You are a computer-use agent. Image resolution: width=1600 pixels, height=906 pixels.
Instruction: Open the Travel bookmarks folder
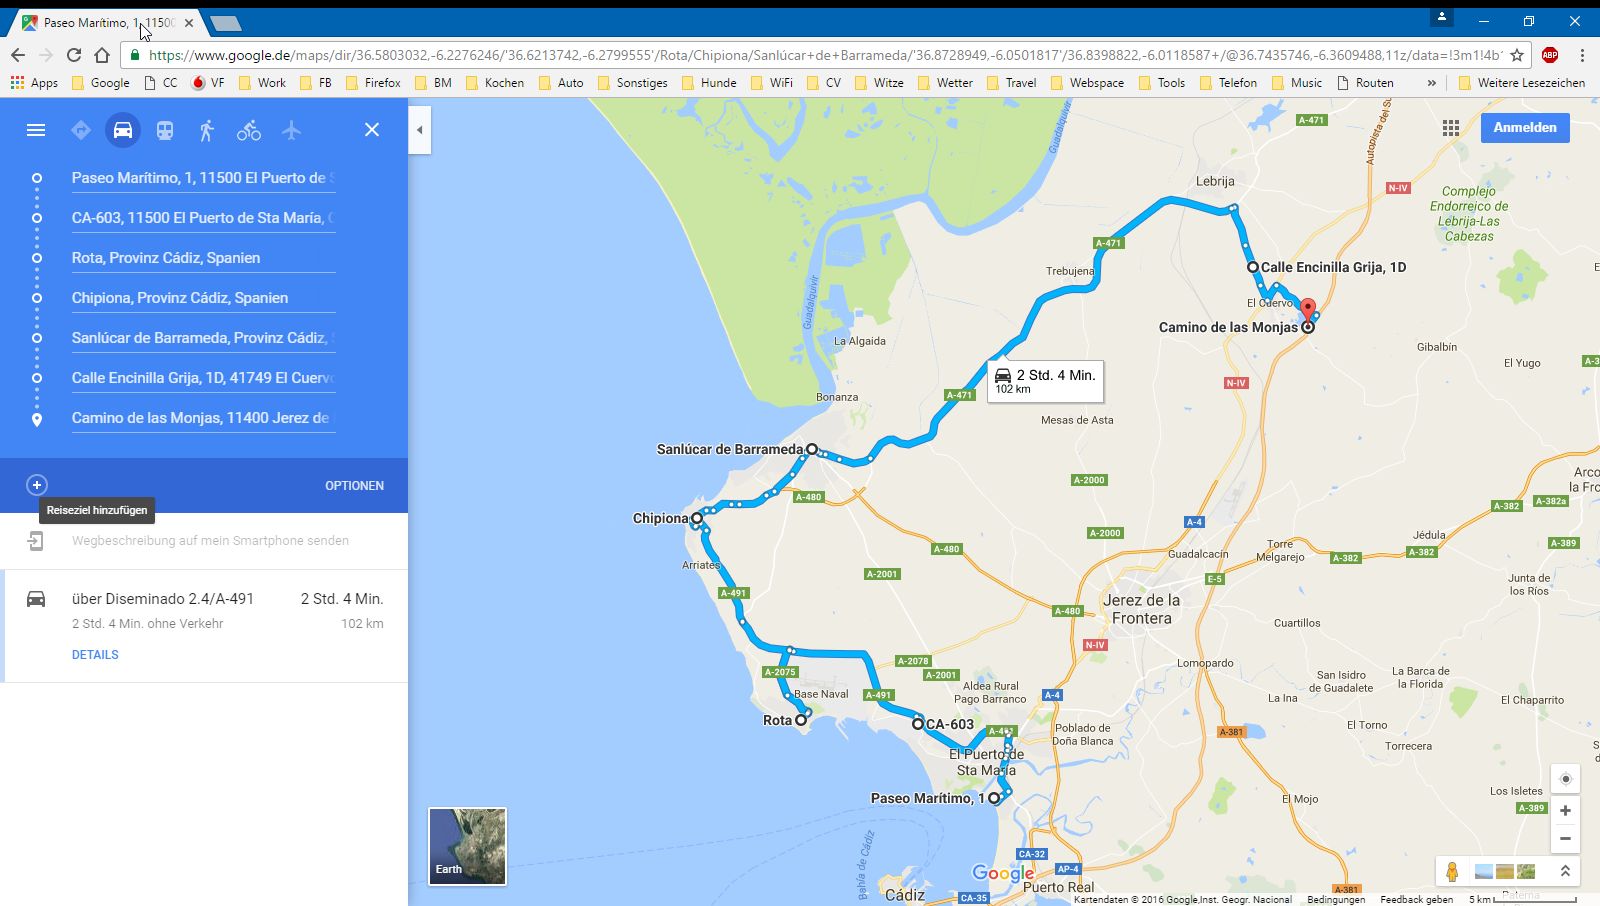[1010, 83]
